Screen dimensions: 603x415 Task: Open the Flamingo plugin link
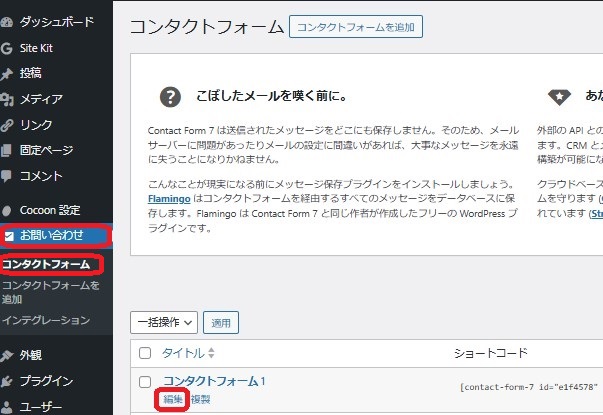(x=170, y=200)
